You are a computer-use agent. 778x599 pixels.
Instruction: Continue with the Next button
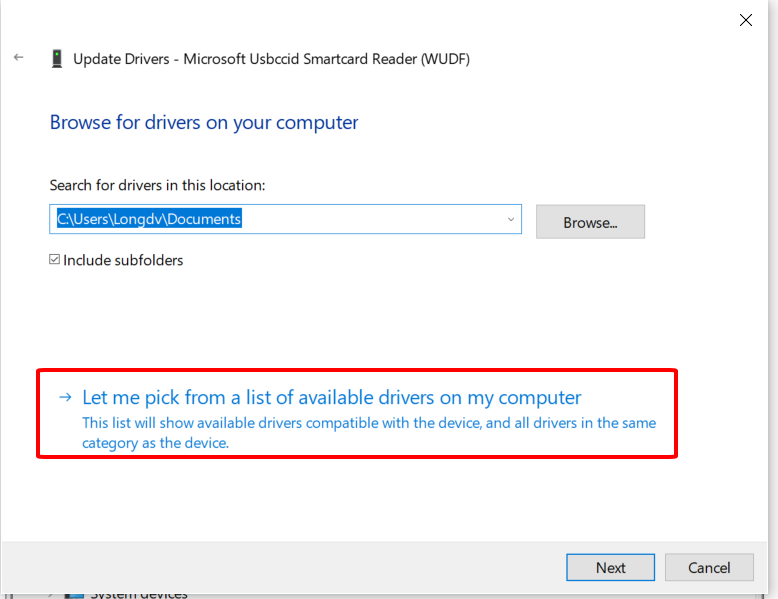point(610,567)
